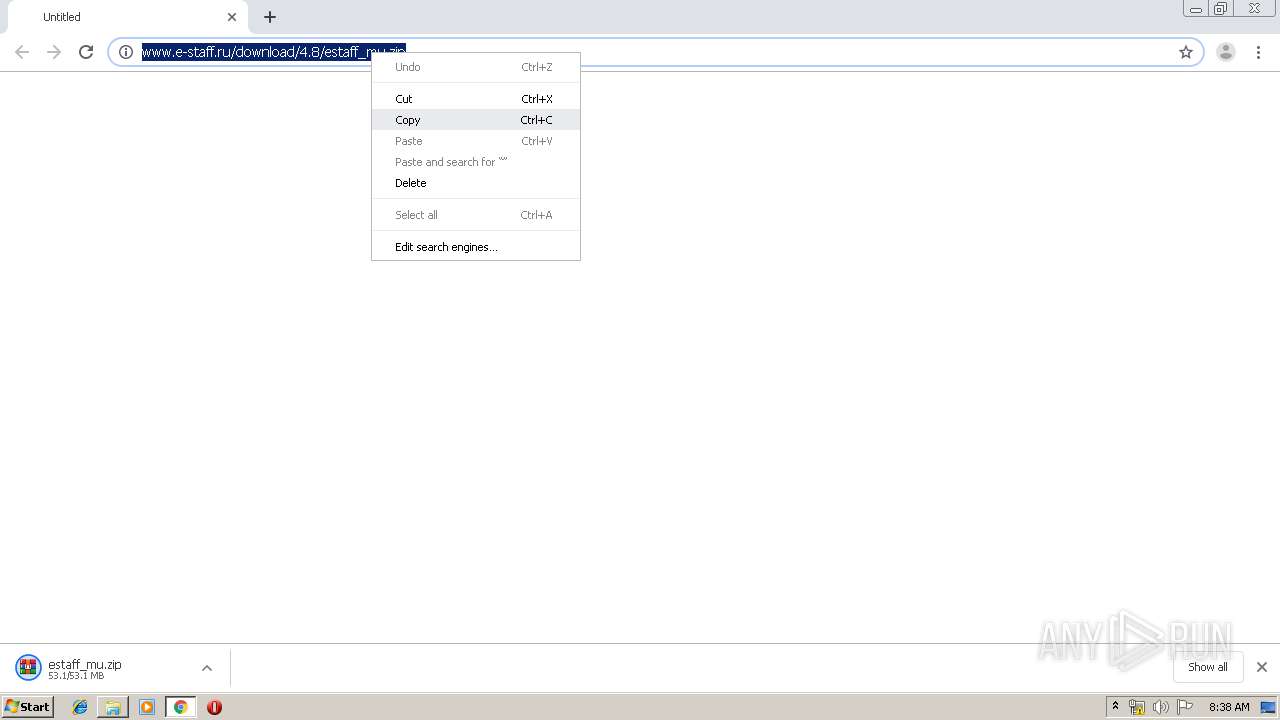The image size is (1280, 720).
Task: Restore down the Chrome window
Action: (x=1221, y=9)
